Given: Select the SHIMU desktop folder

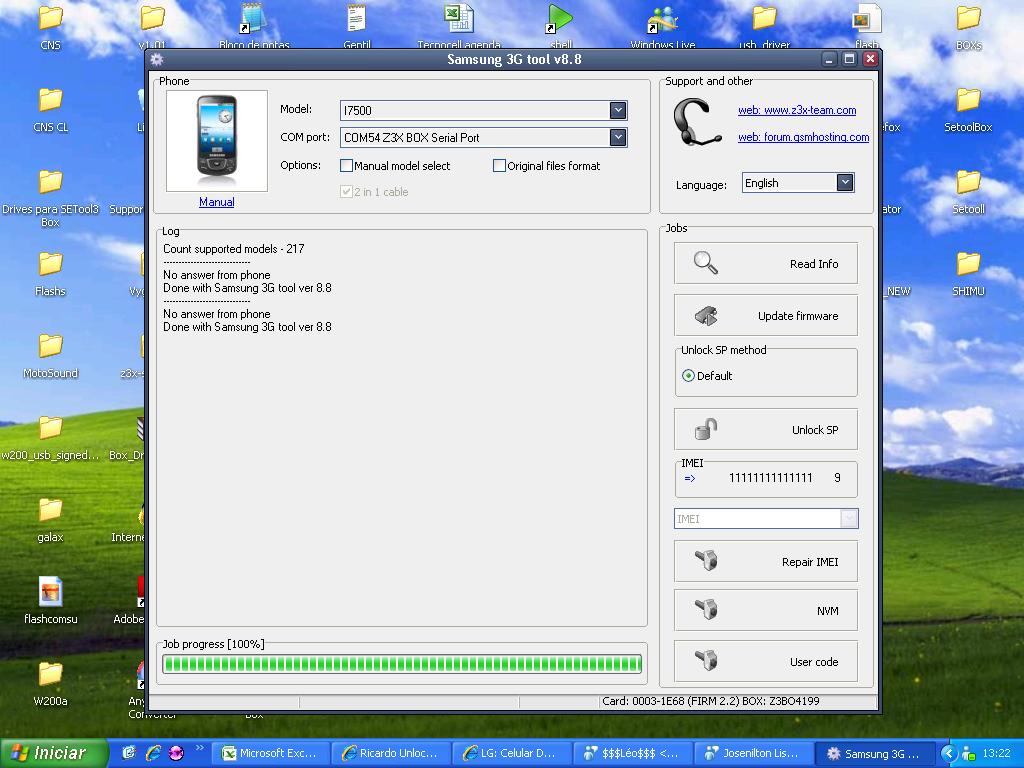Looking at the screenshot, I should click(x=968, y=274).
